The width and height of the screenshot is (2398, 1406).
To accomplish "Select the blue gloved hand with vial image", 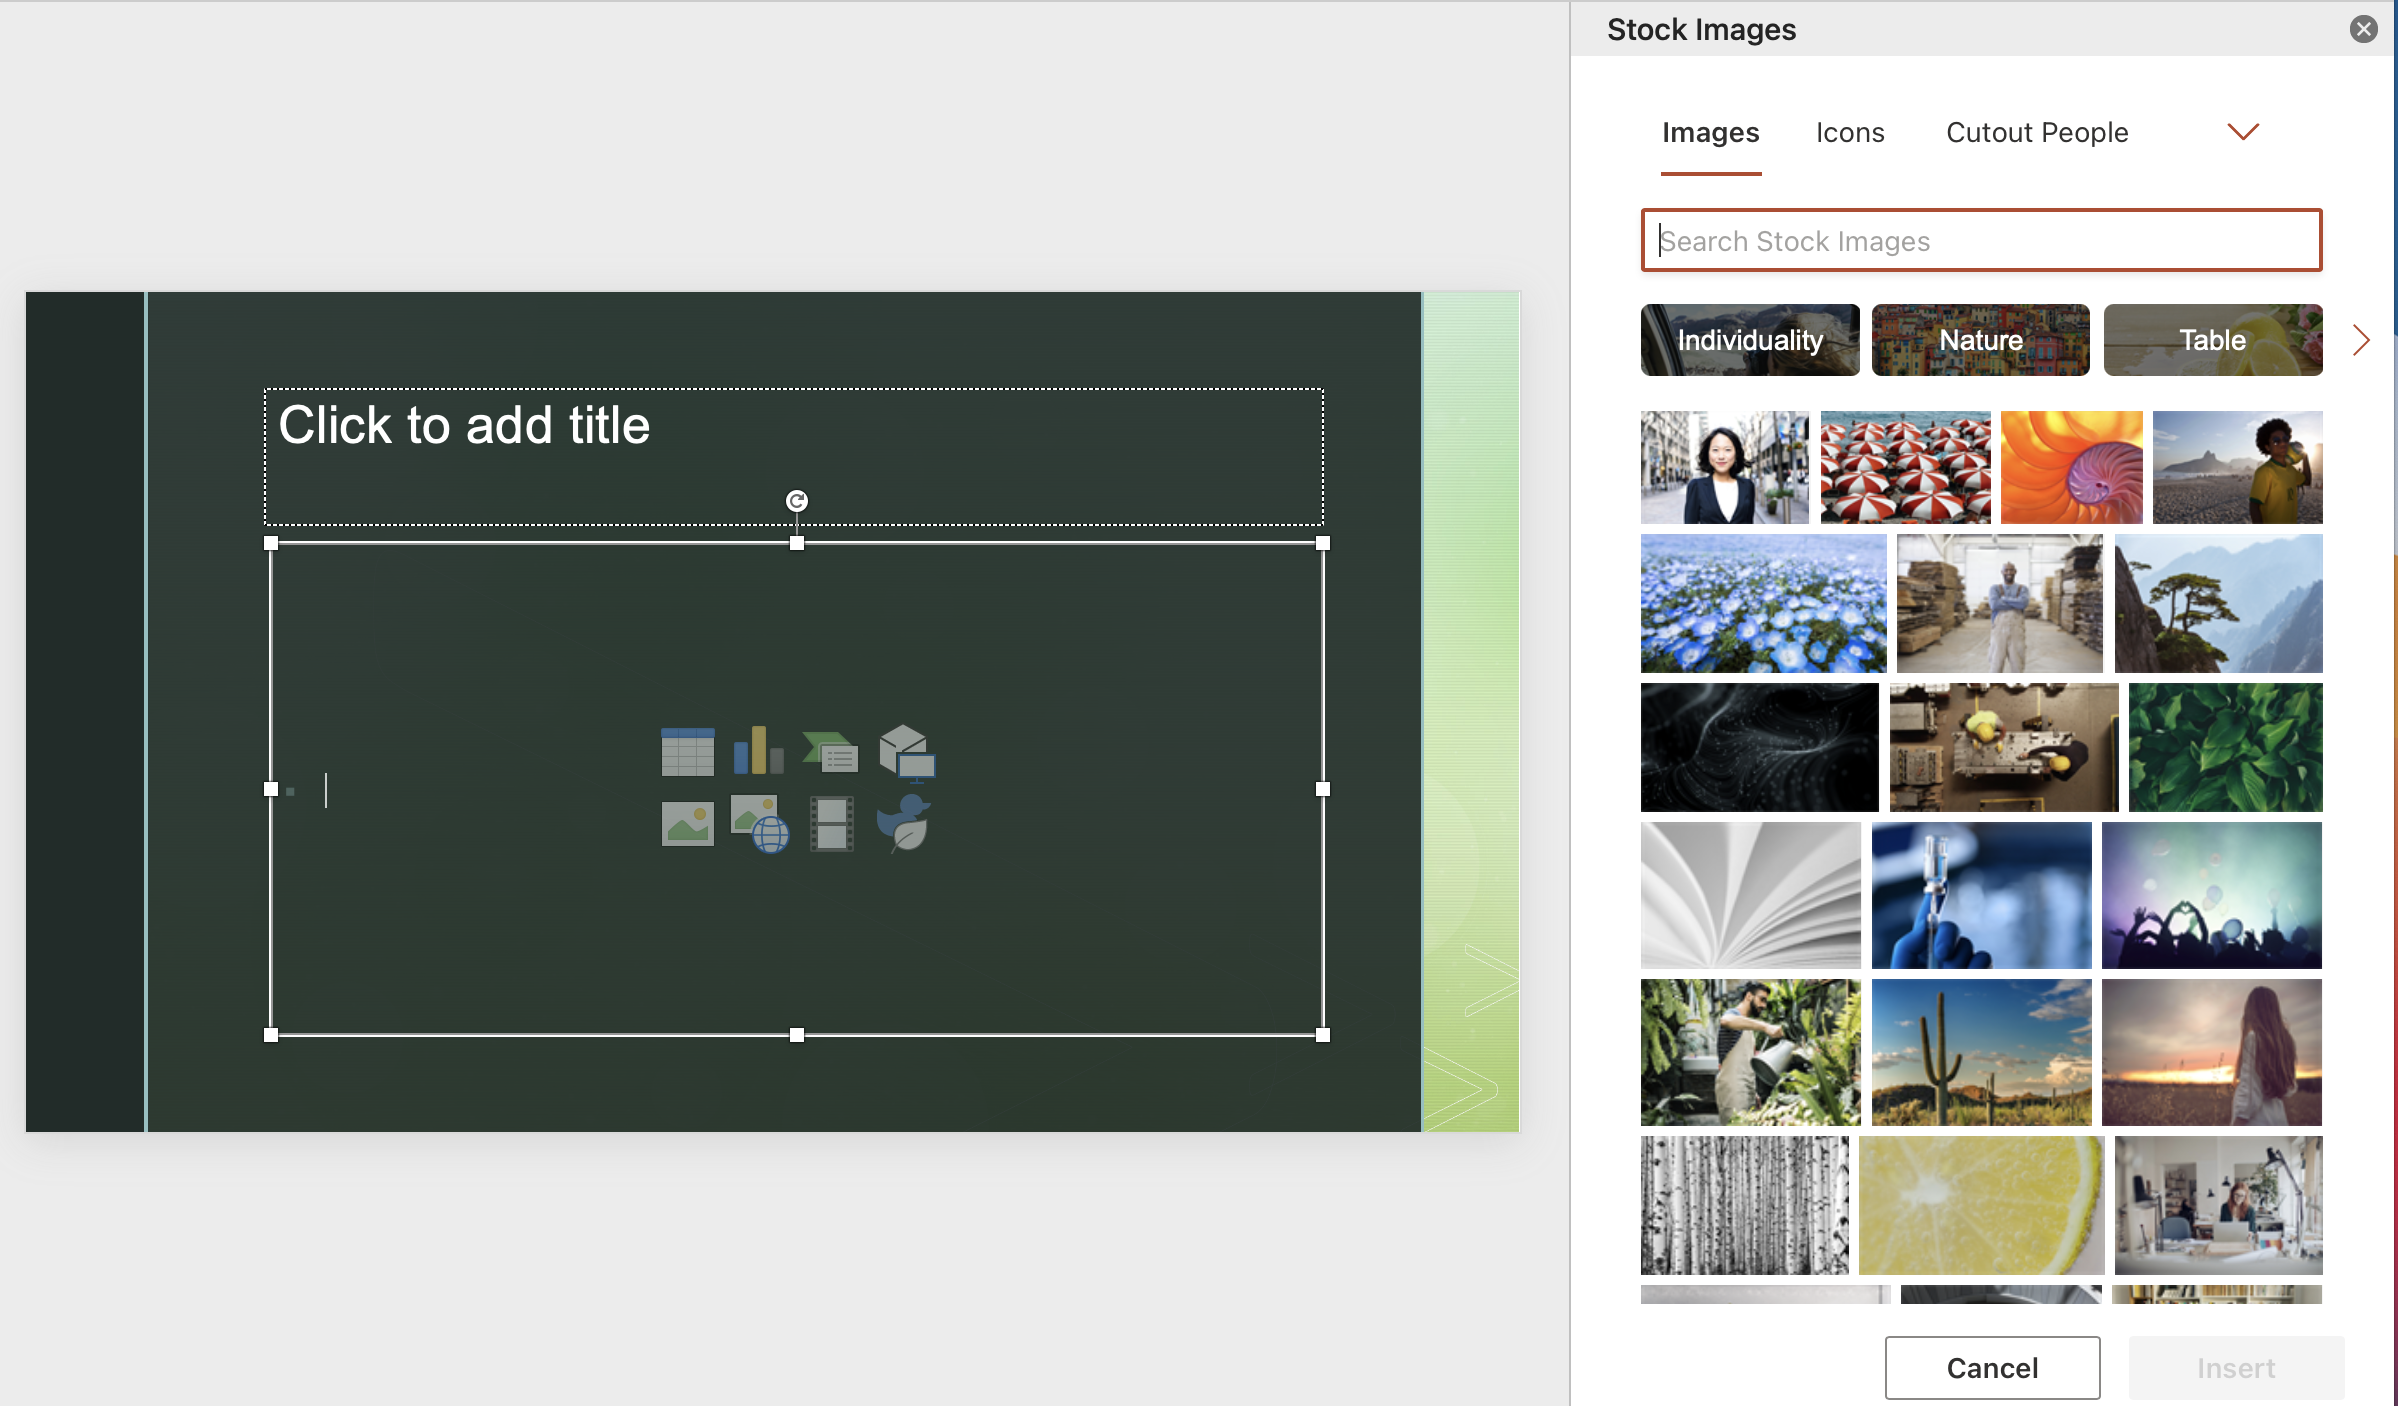I will (1981, 895).
